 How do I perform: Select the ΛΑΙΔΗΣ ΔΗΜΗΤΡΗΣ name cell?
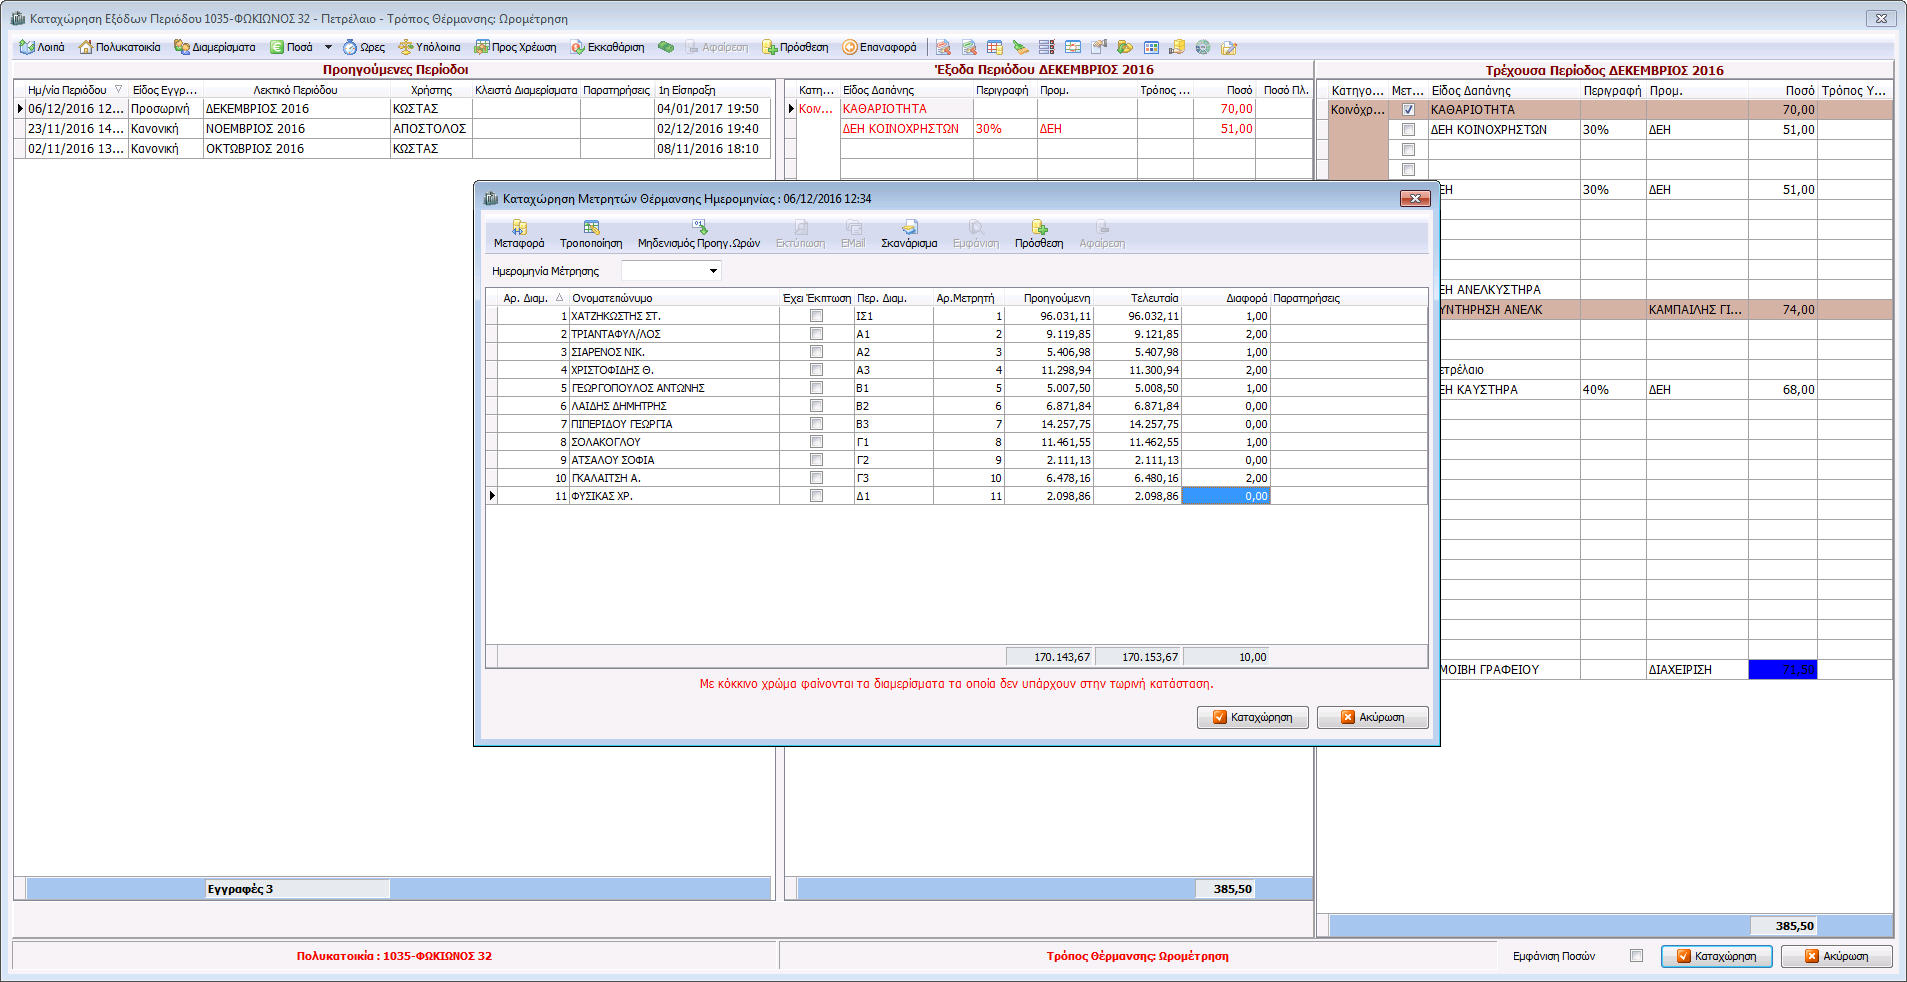click(674, 406)
